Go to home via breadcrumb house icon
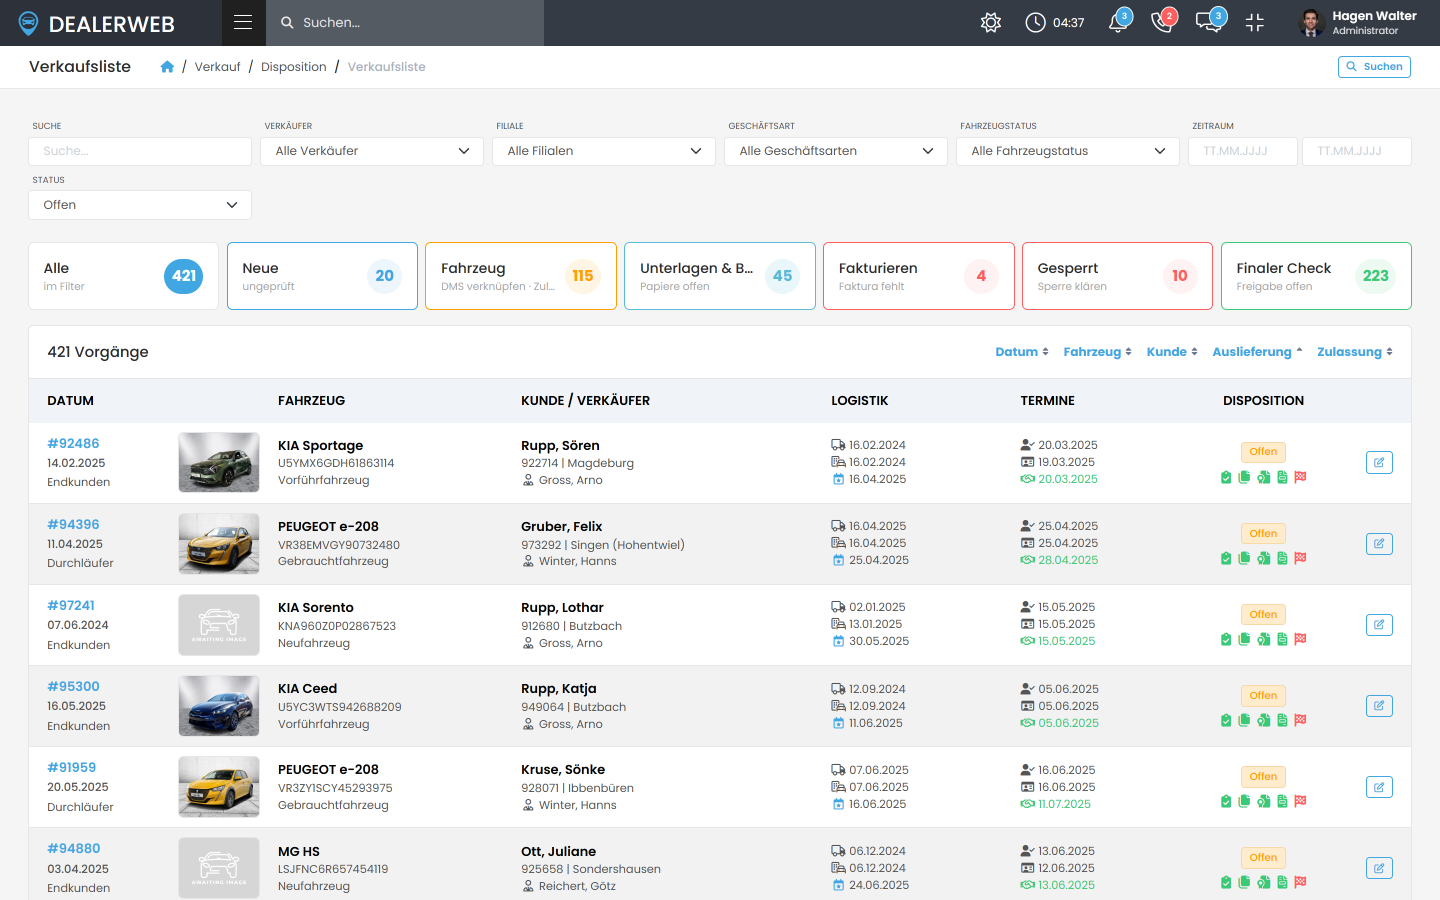The image size is (1440, 900). click(167, 67)
